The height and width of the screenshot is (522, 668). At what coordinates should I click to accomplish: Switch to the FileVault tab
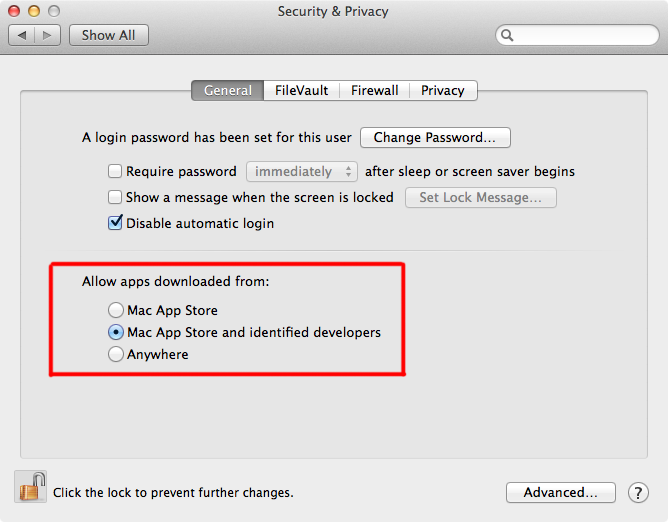tap(302, 90)
